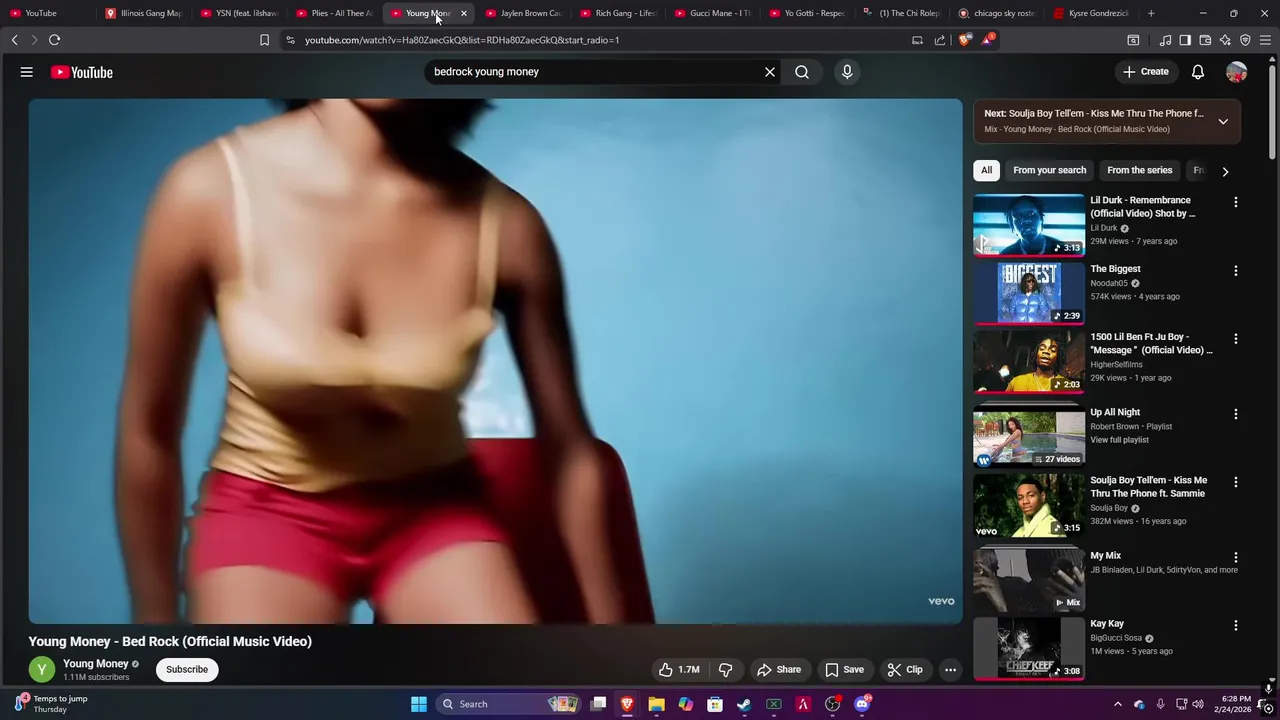Click Kay Kay video title
Viewport: 1280px width, 720px height.
pos(1107,624)
